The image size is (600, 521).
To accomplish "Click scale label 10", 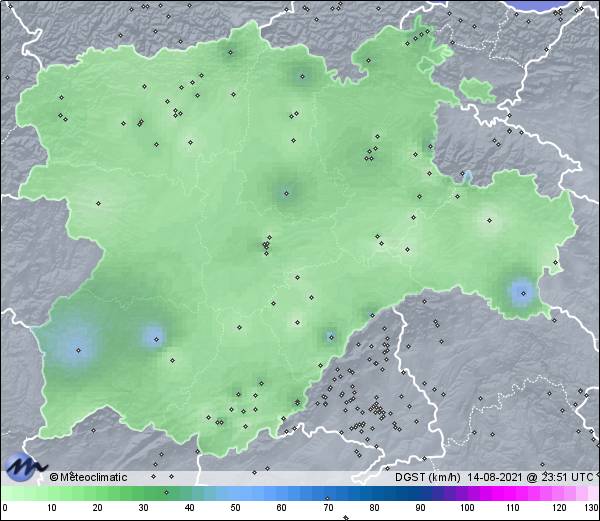I will click(52, 508).
